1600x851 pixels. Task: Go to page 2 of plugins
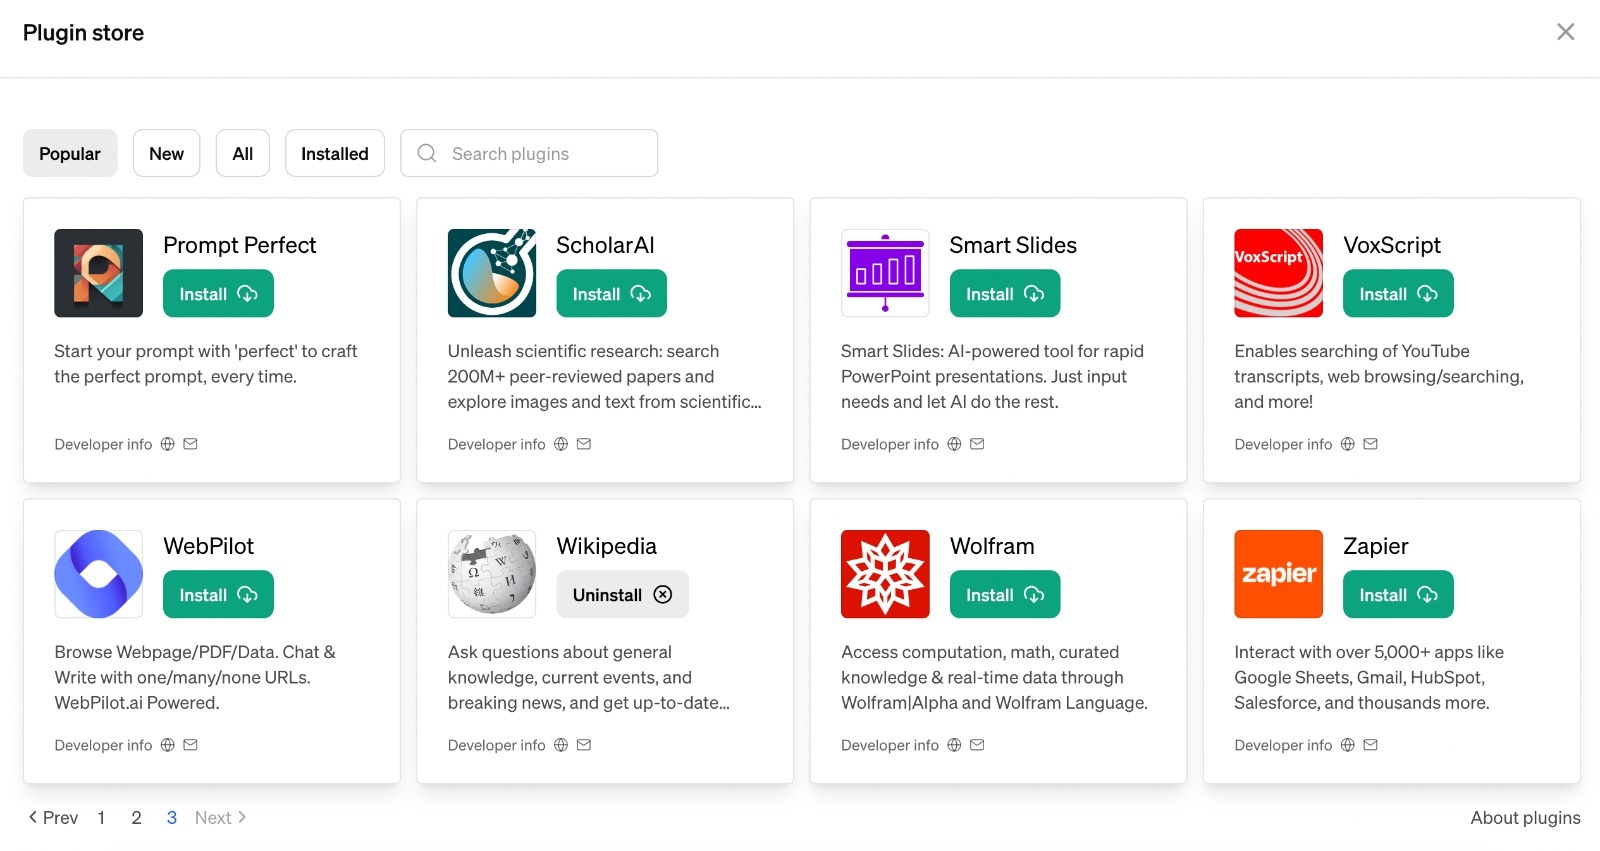tap(136, 818)
